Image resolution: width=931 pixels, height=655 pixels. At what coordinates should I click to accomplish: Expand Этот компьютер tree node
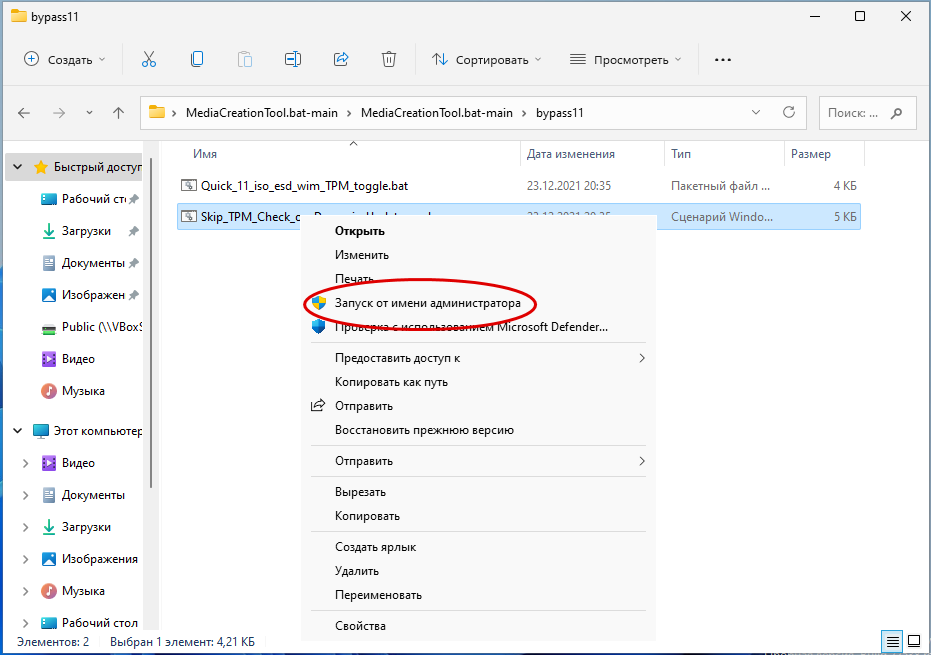tap(18, 431)
